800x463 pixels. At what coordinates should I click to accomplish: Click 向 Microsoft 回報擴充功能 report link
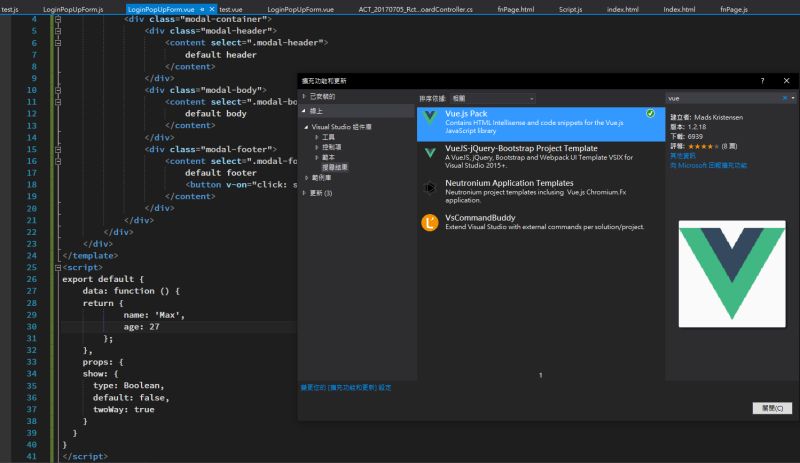[x=709, y=165]
